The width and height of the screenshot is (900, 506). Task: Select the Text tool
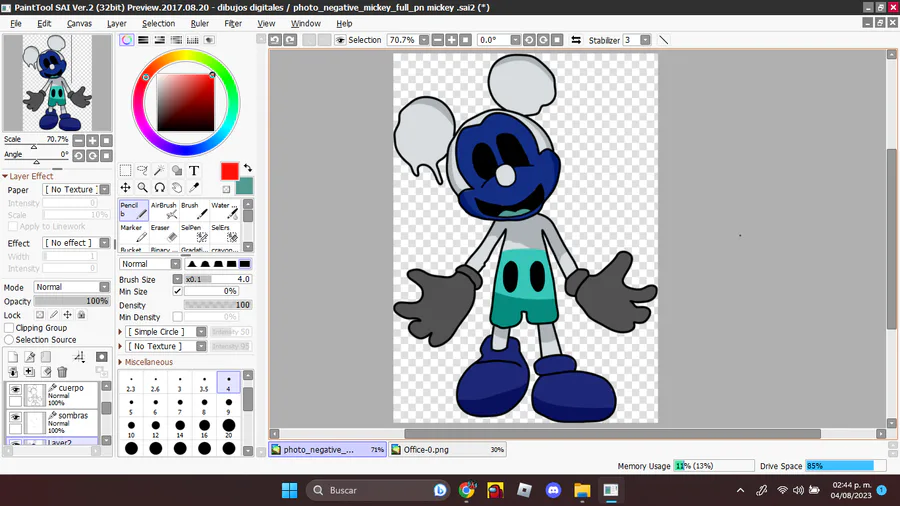click(x=194, y=170)
